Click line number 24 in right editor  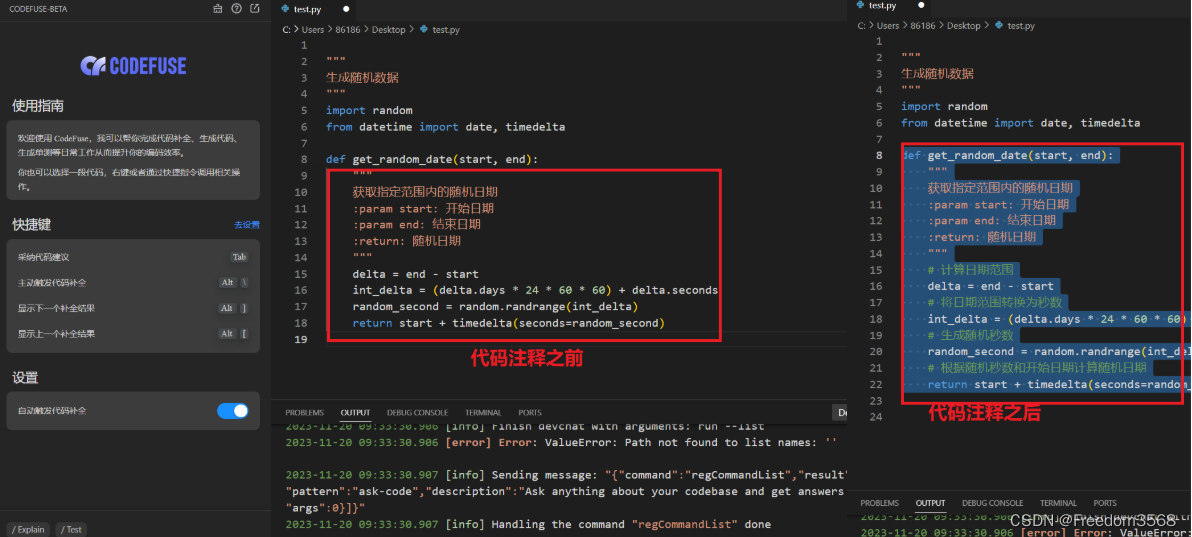(x=876, y=416)
